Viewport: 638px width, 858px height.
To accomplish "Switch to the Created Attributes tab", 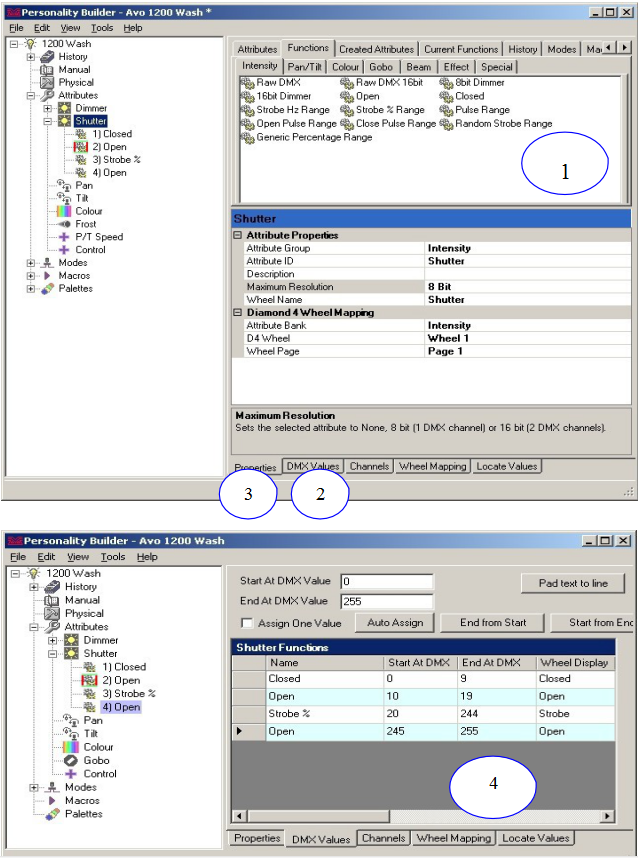I will pos(376,49).
